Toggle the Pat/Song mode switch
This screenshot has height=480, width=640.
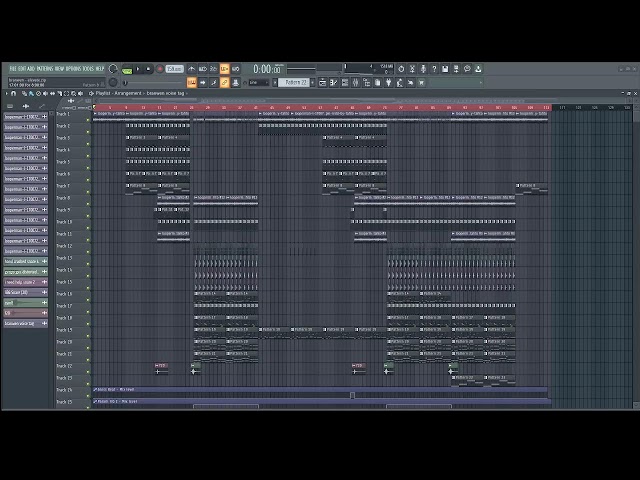point(127,69)
